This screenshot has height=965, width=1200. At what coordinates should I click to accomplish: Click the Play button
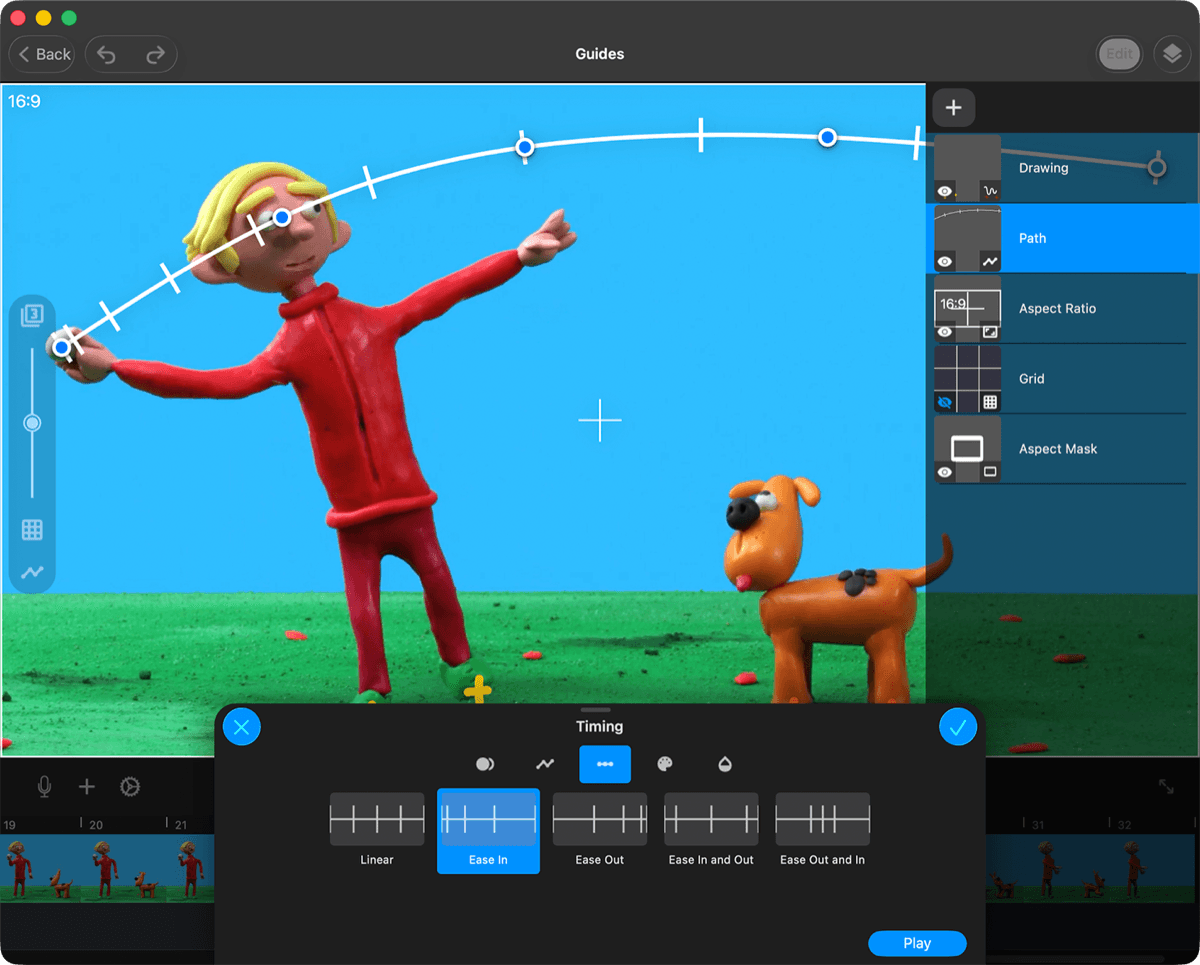pyautogui.click(x=917, y=943)
